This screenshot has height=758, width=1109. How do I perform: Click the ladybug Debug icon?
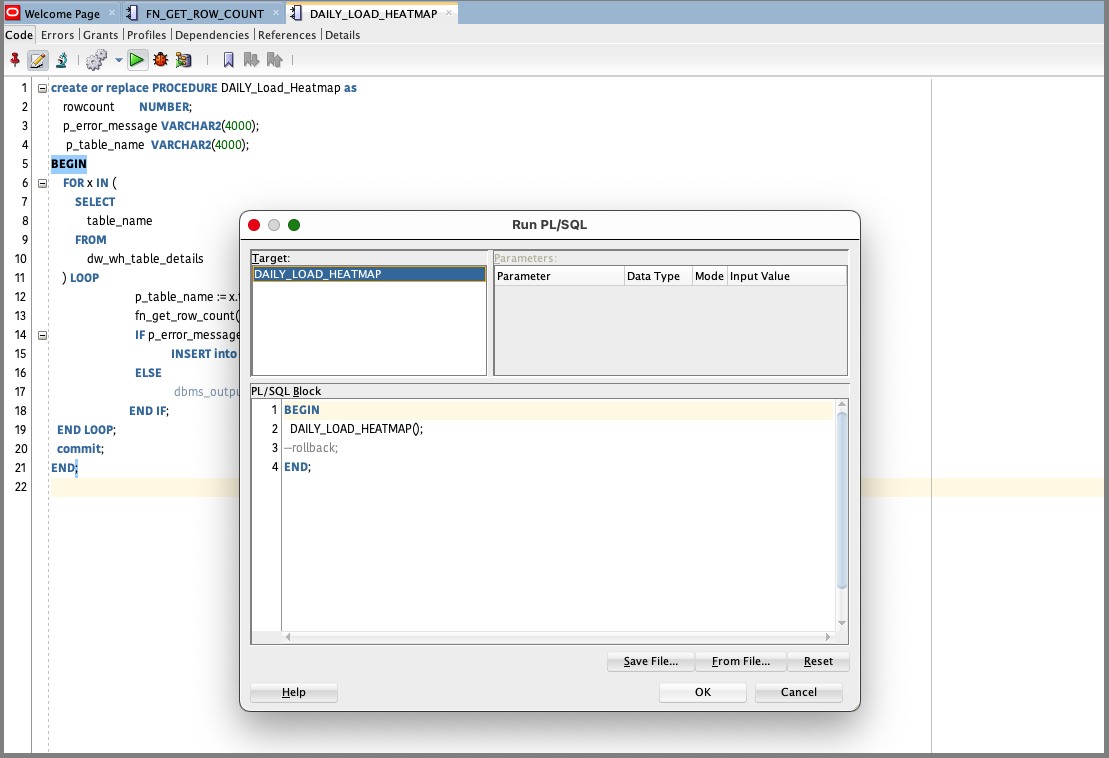pyautogui.click(x=161, y=60)
